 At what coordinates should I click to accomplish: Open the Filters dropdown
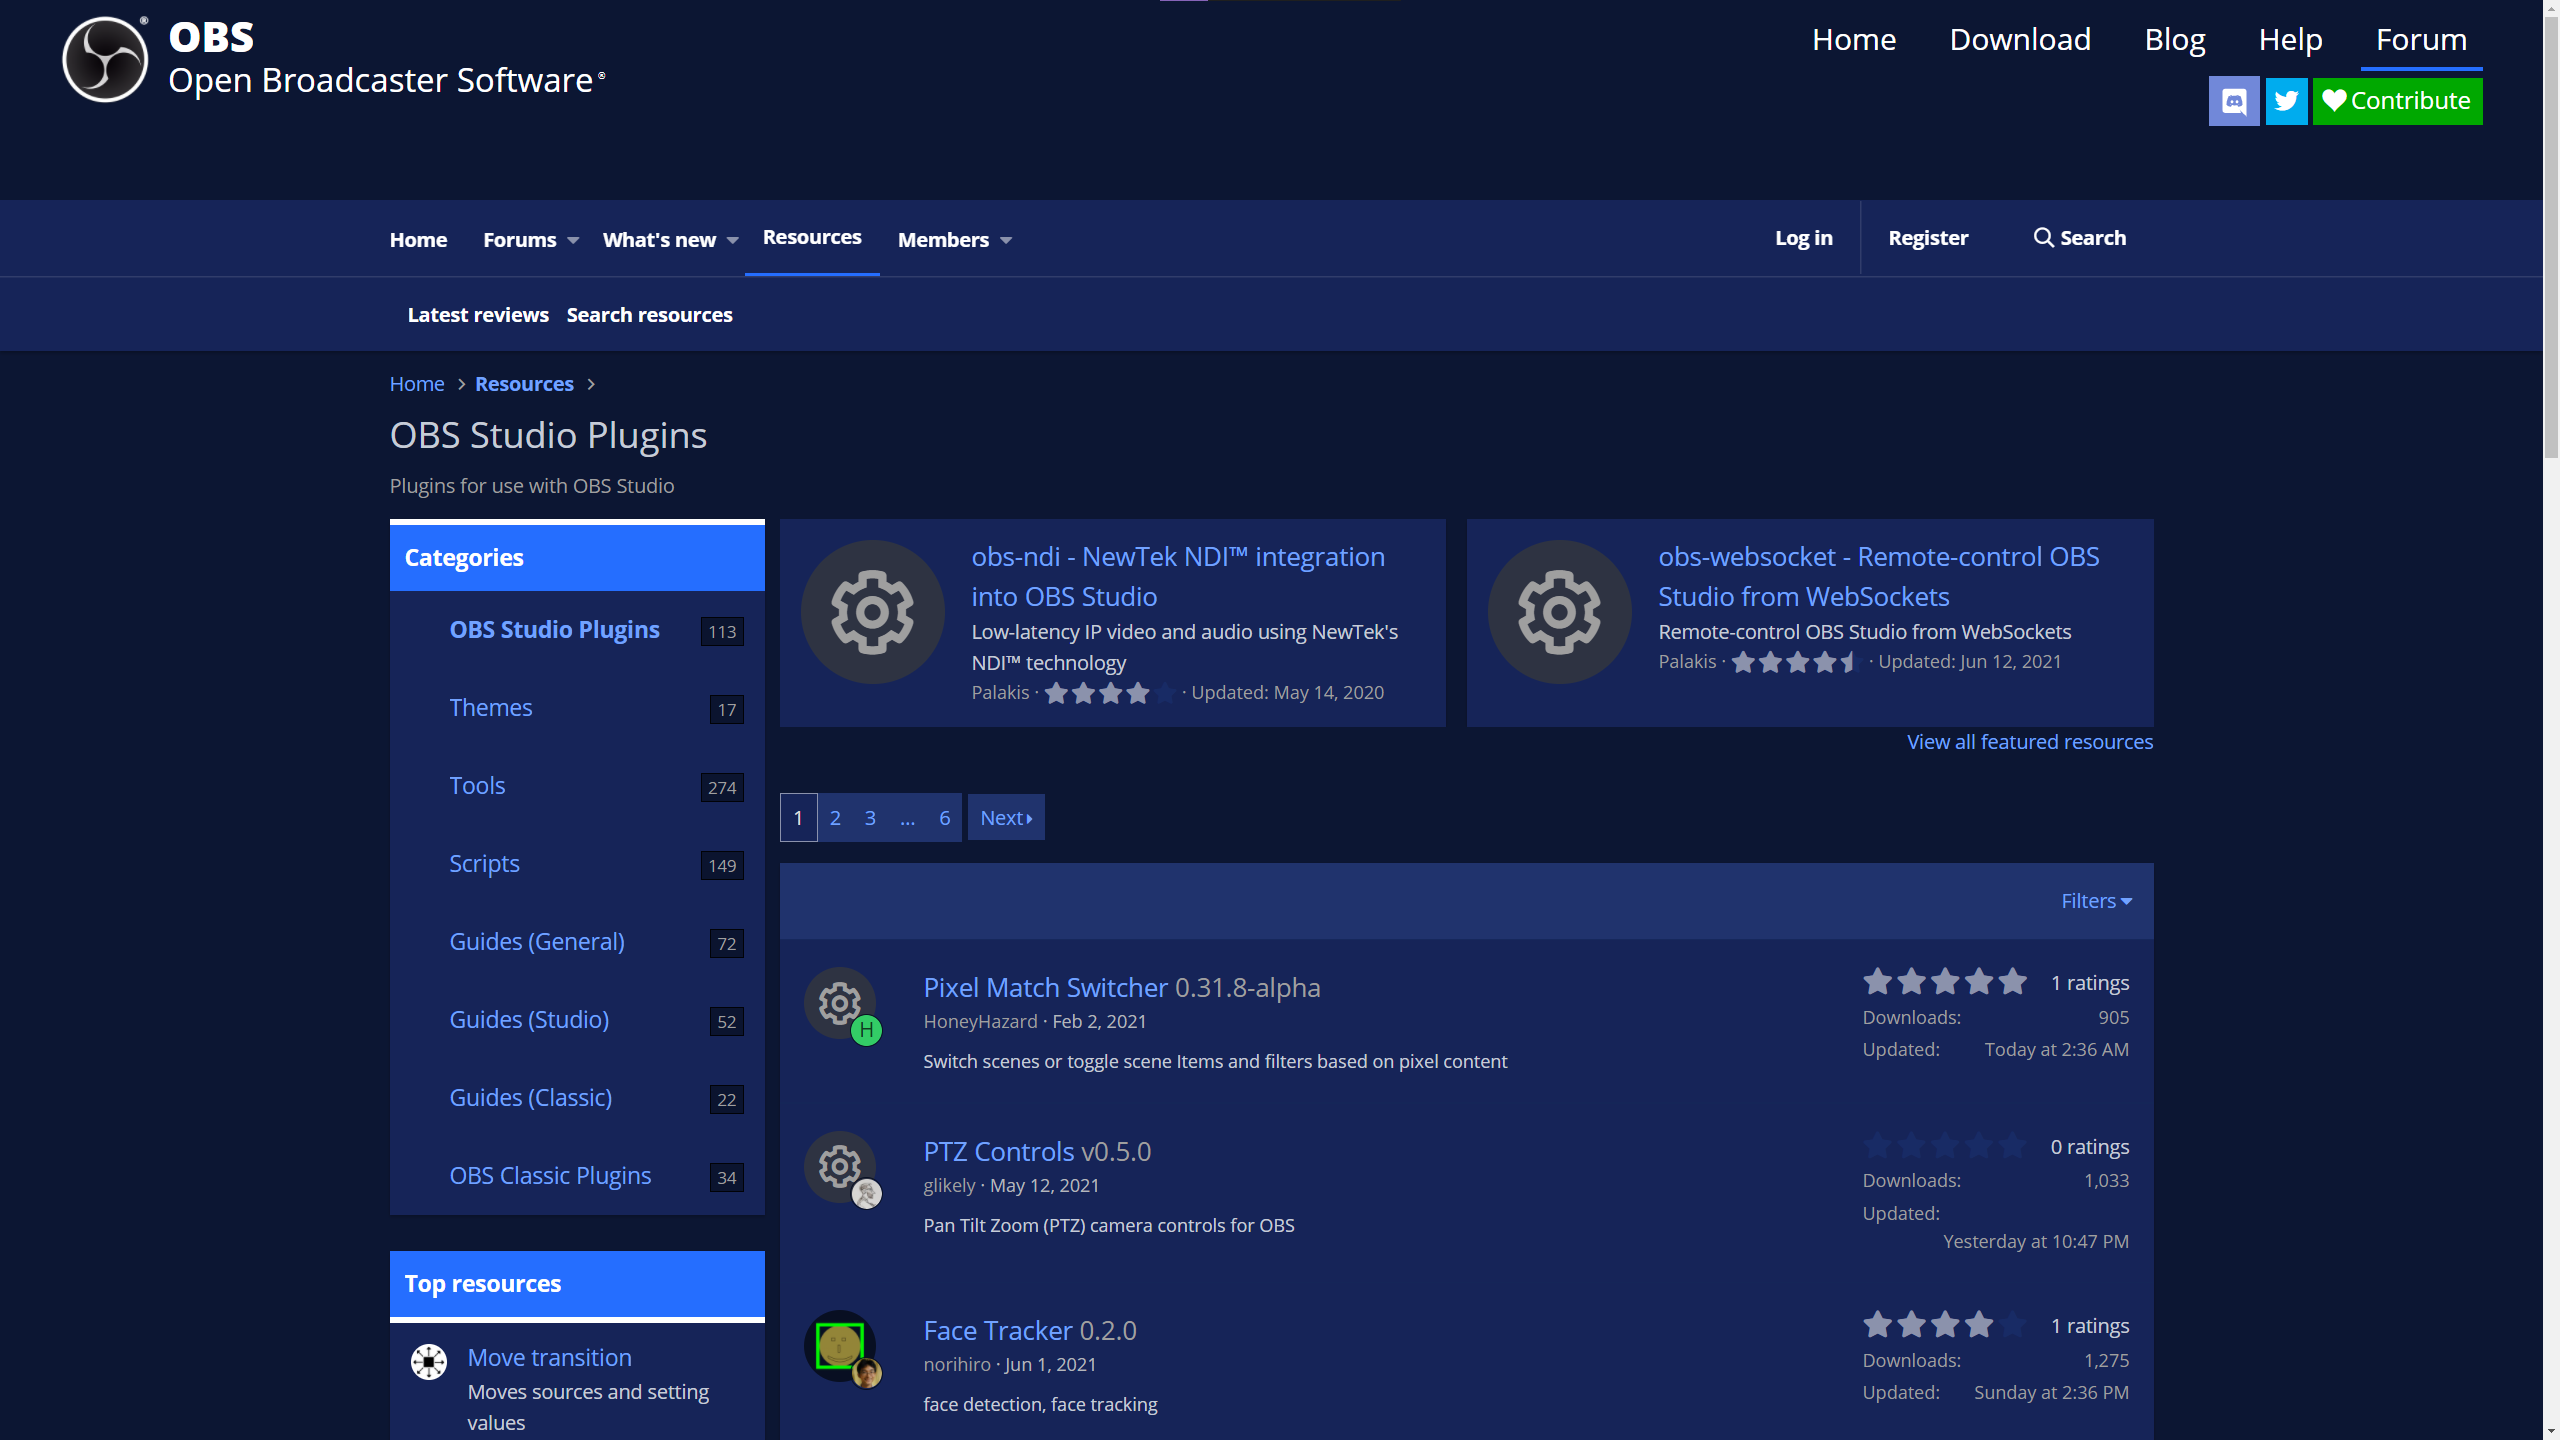2096,901
